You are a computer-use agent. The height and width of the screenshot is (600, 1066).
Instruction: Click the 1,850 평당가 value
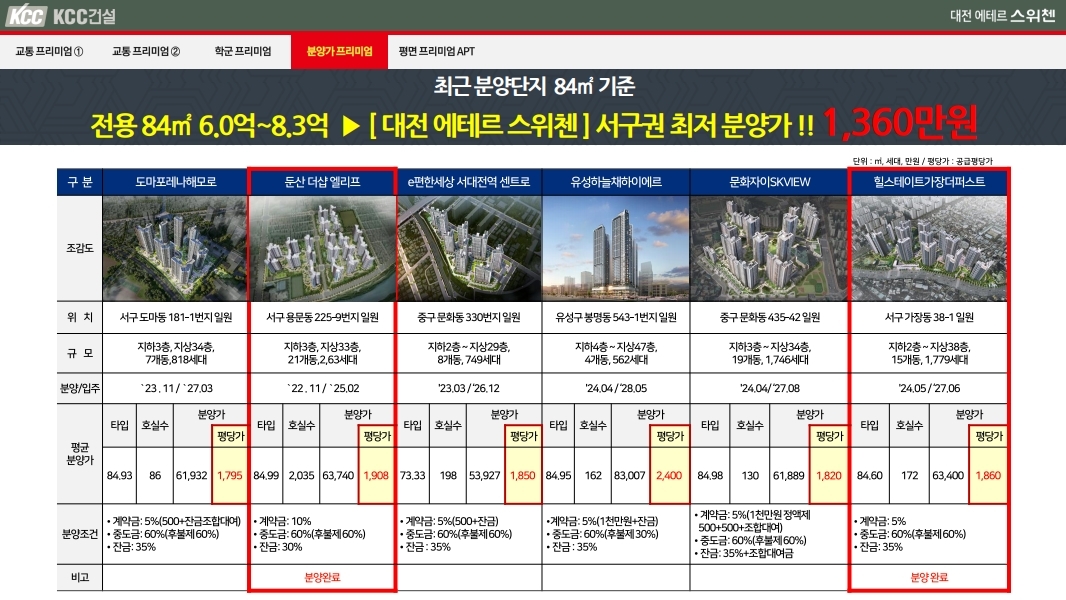(x=523, y=476)
